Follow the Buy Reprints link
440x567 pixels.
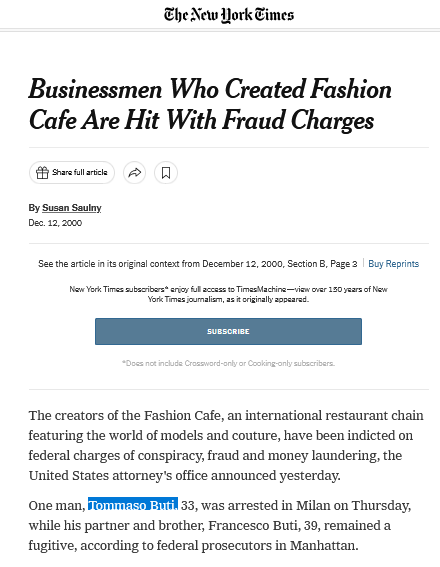(x=393, y=264)
